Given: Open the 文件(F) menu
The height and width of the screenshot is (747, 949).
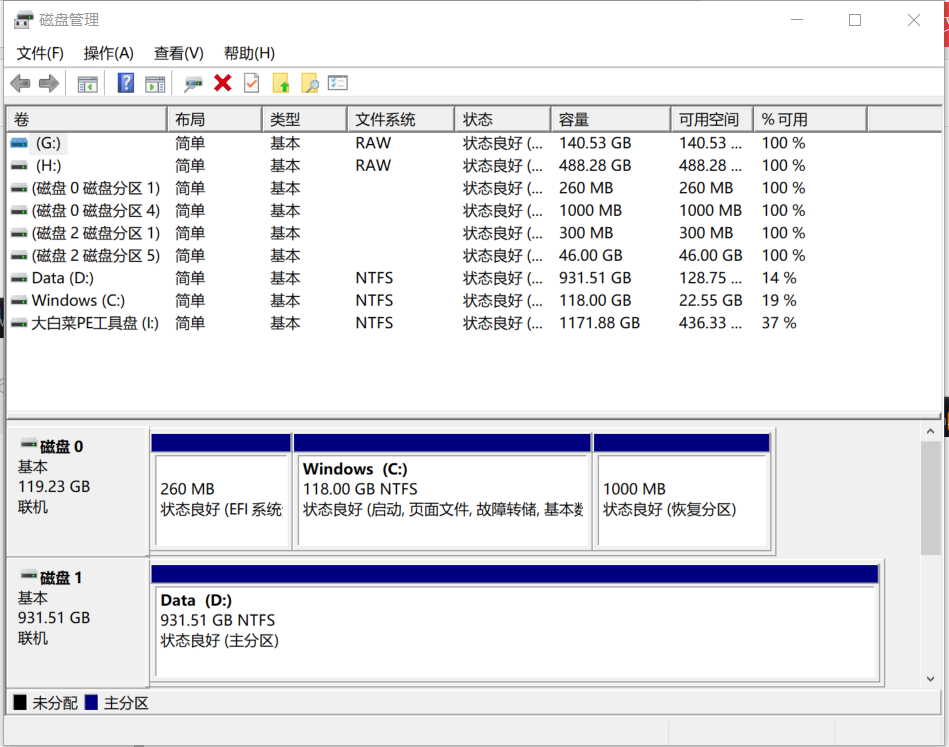Looking at the screenshot, I should coord(40,53).
